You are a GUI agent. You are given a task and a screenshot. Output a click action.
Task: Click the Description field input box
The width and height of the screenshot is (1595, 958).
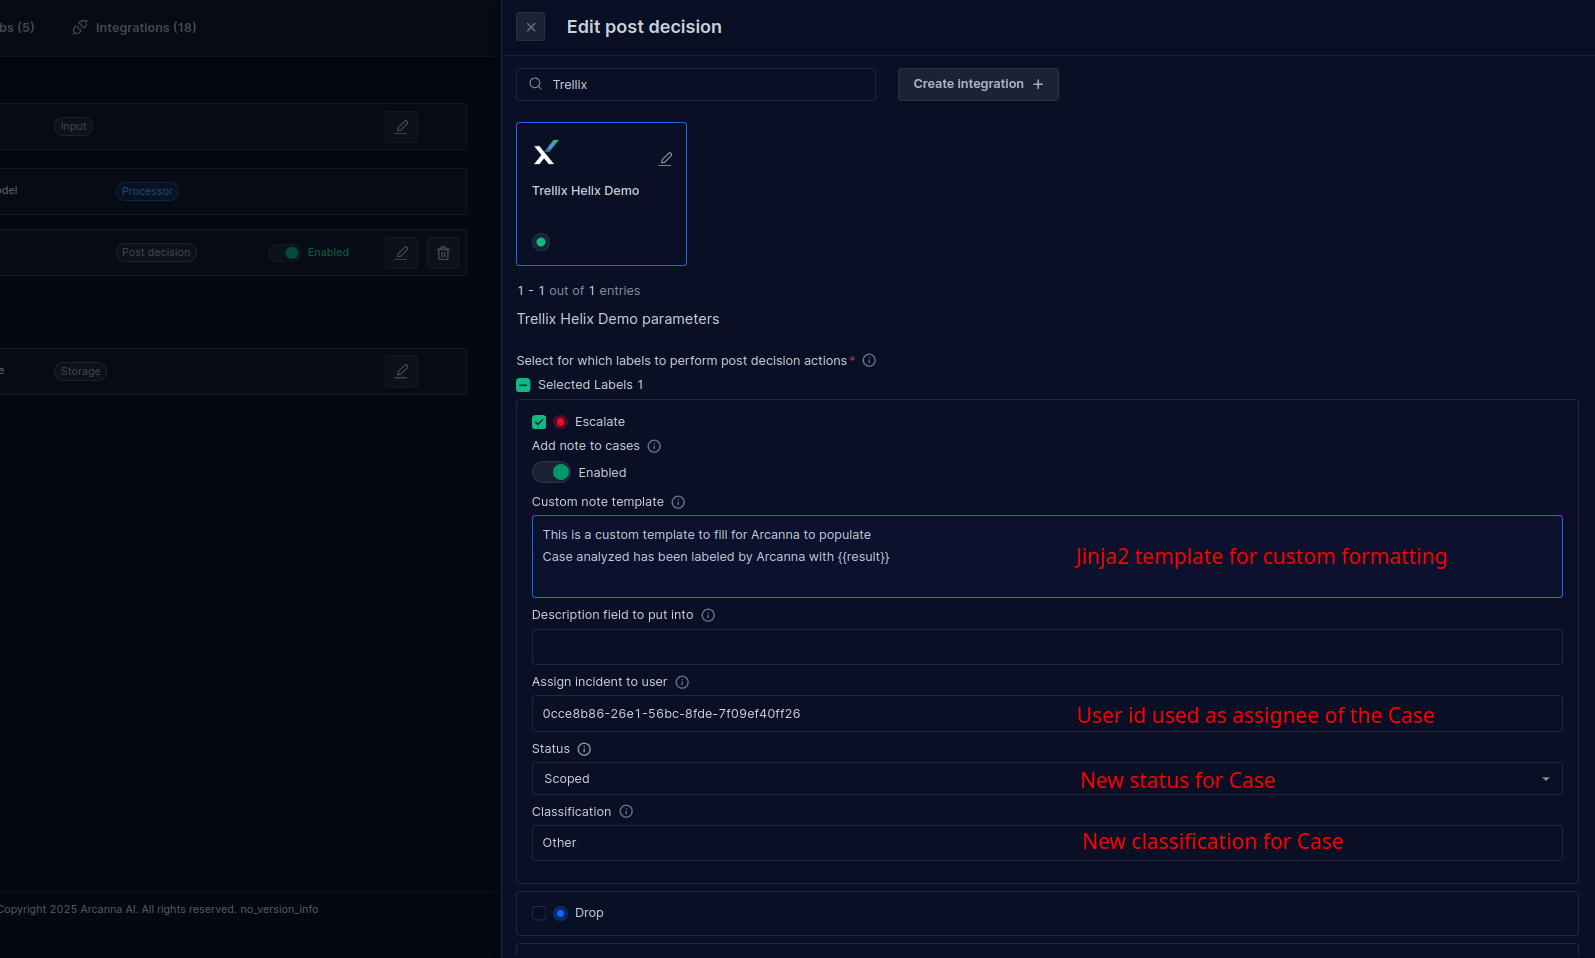[x=1047, y=647]
